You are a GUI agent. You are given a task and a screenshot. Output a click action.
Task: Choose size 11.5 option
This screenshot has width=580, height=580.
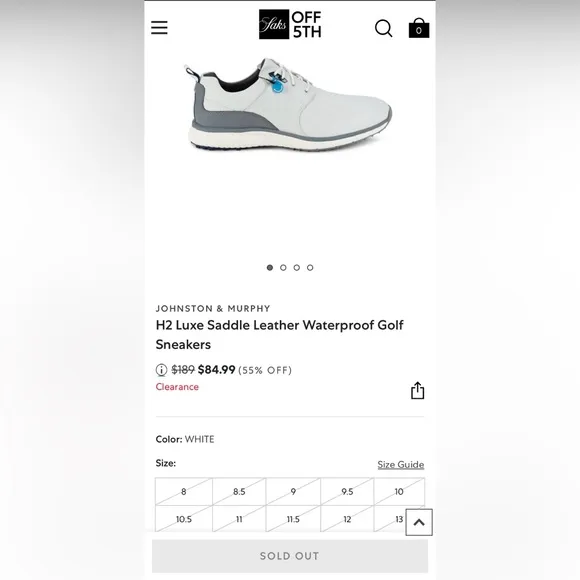tap(293, 519)
